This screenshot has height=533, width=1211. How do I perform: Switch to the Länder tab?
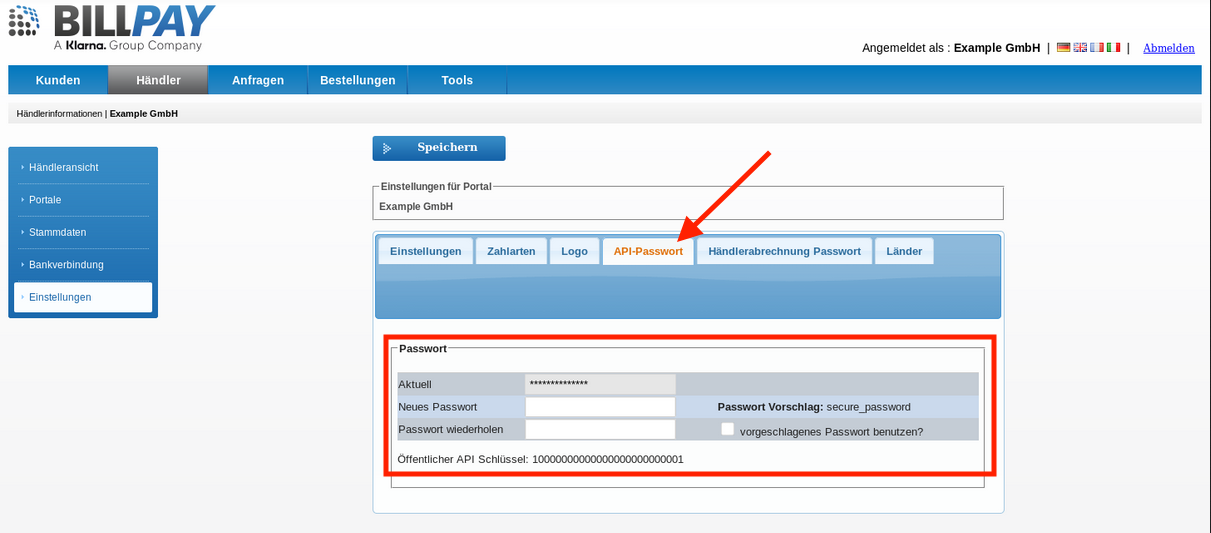coord(904,251)
